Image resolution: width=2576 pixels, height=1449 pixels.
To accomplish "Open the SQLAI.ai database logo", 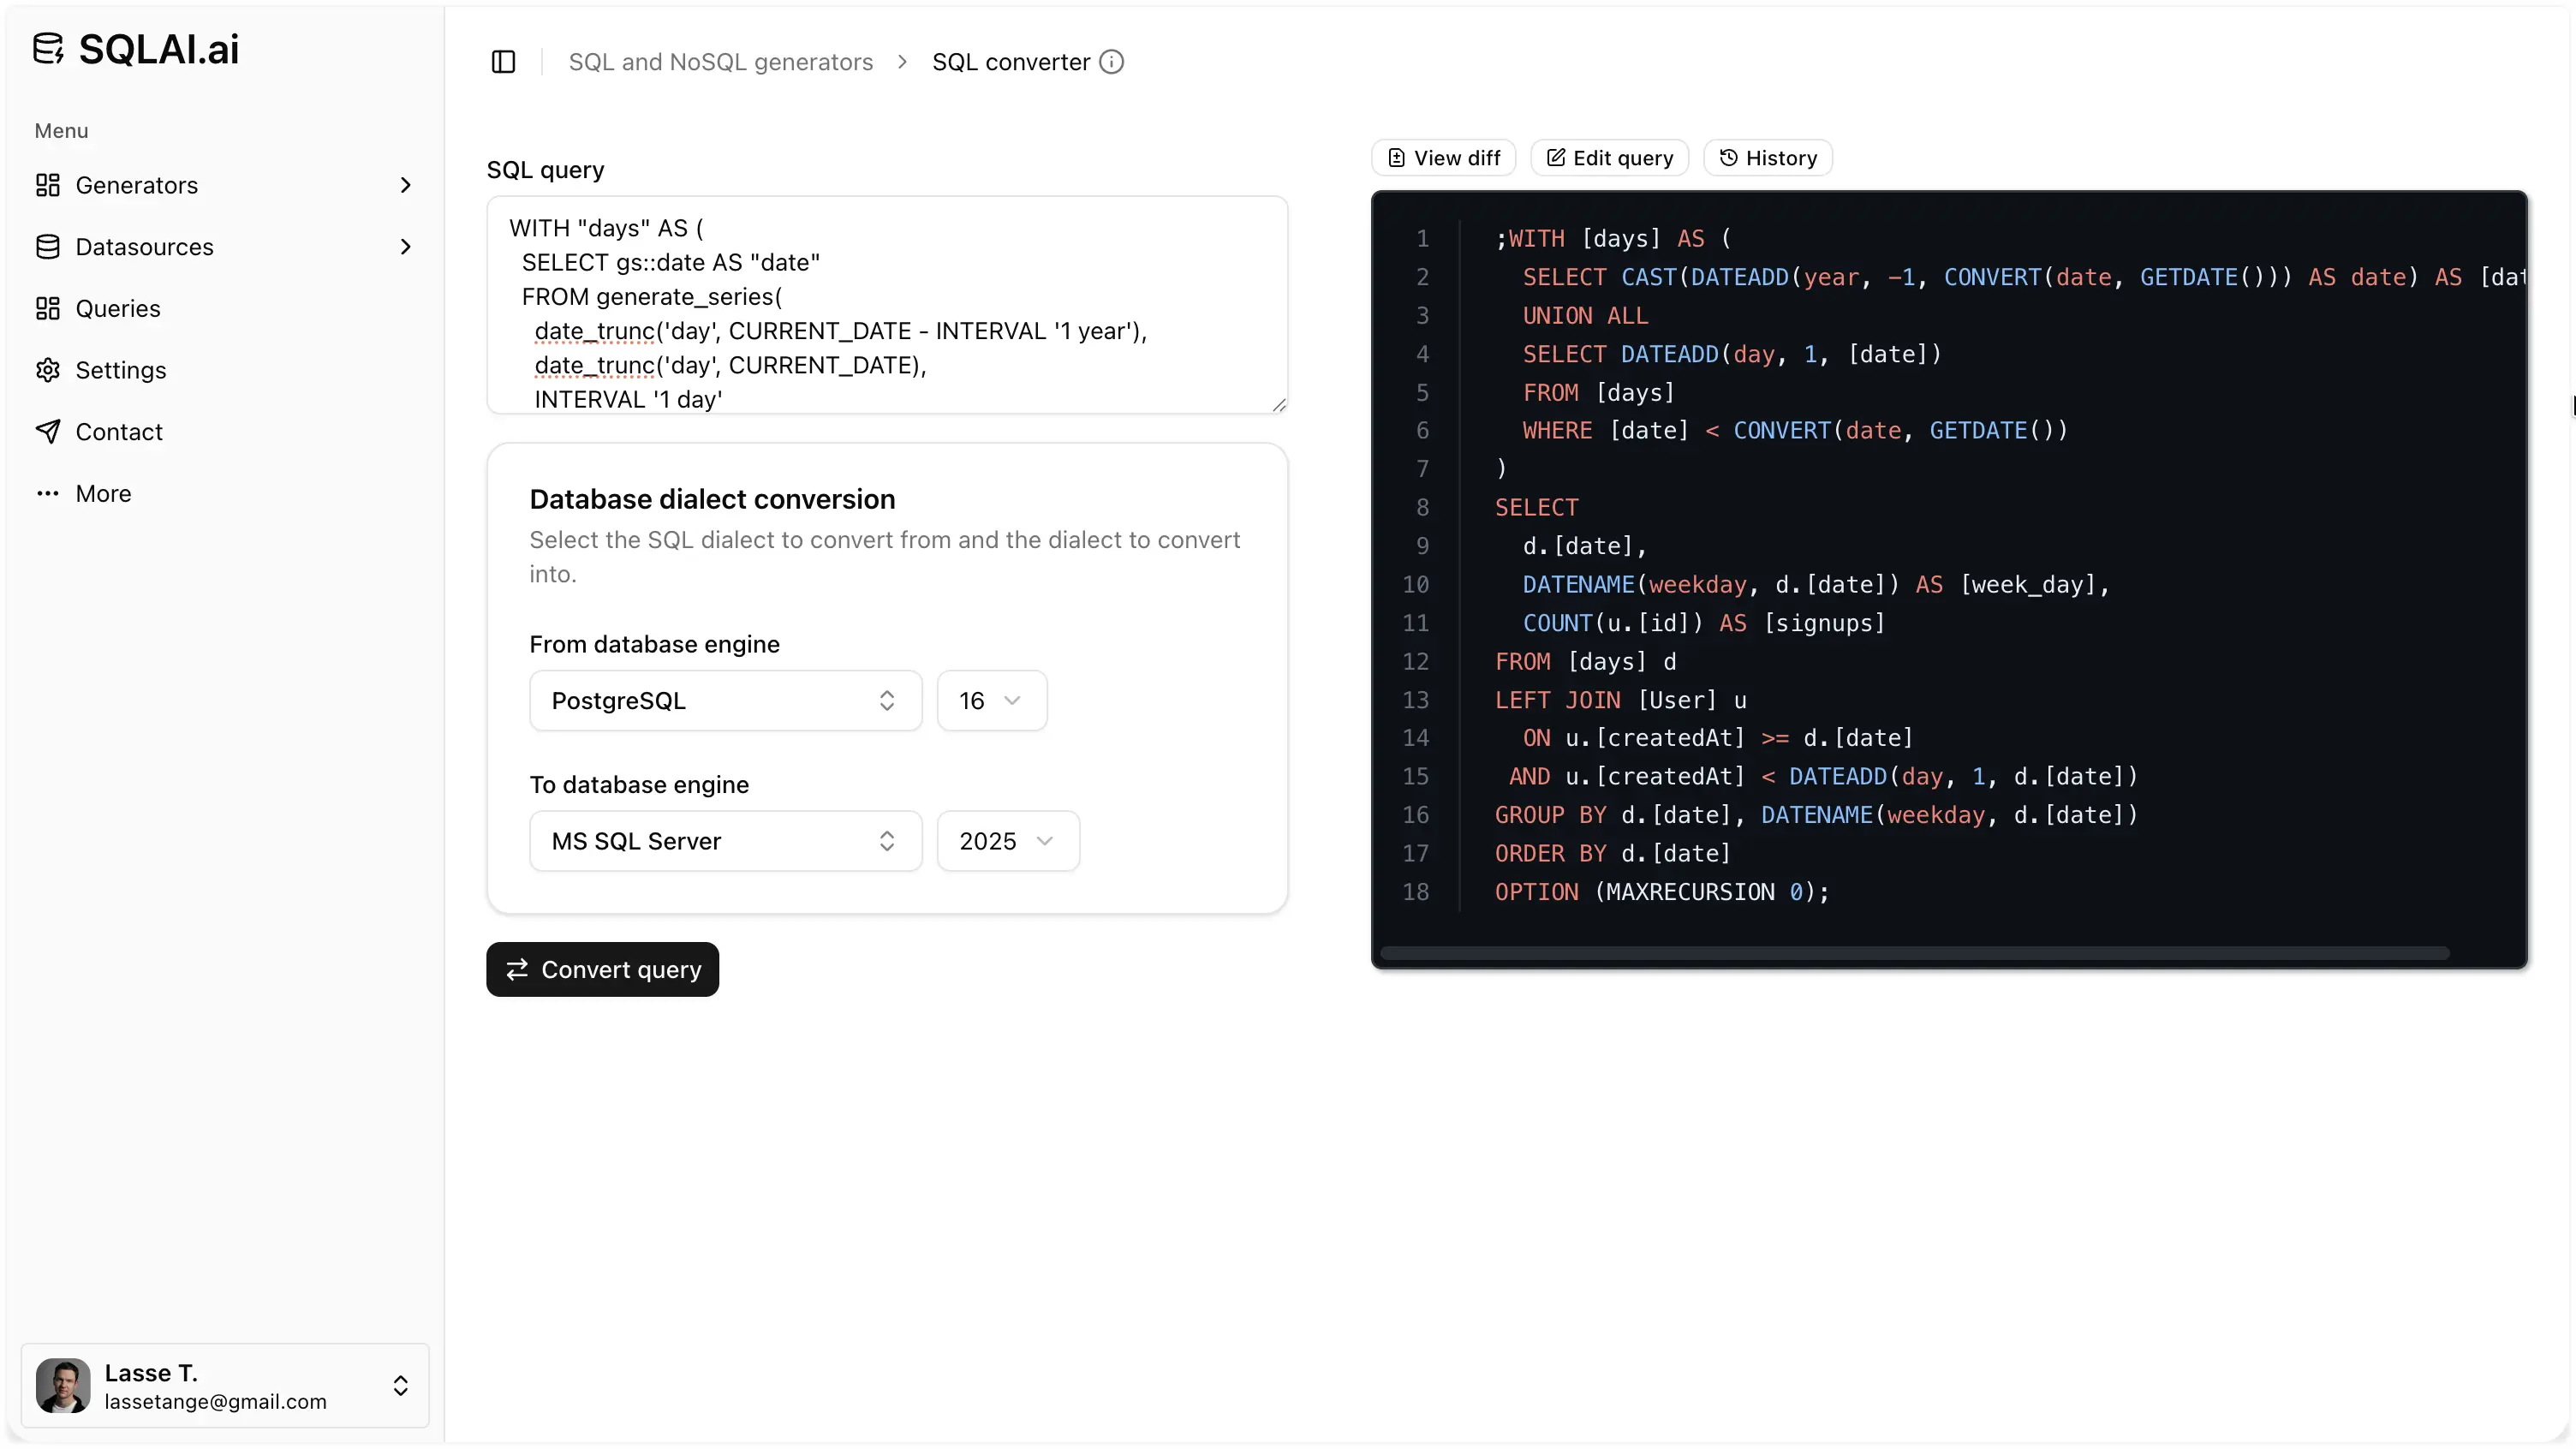I will (48, 47).
